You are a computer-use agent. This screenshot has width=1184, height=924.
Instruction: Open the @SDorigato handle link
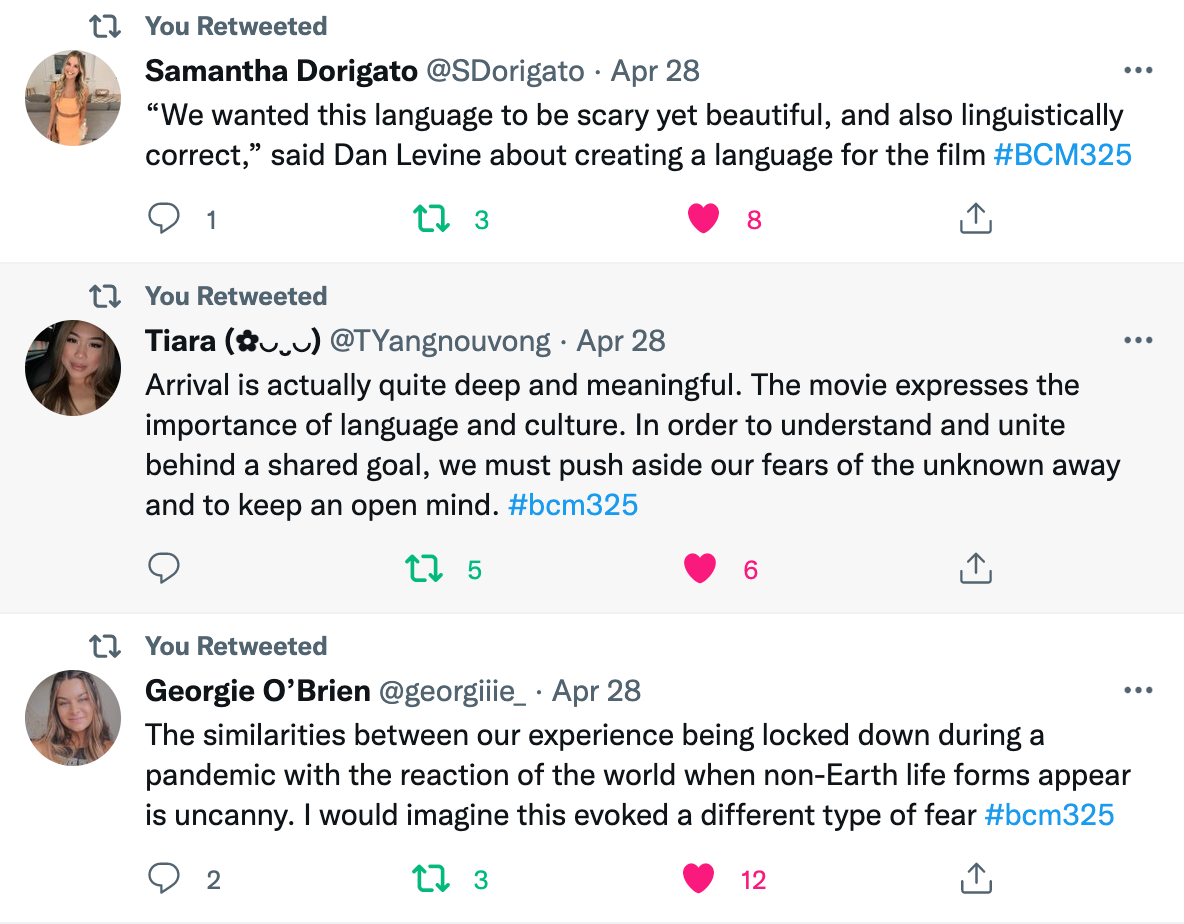[505, 71]
